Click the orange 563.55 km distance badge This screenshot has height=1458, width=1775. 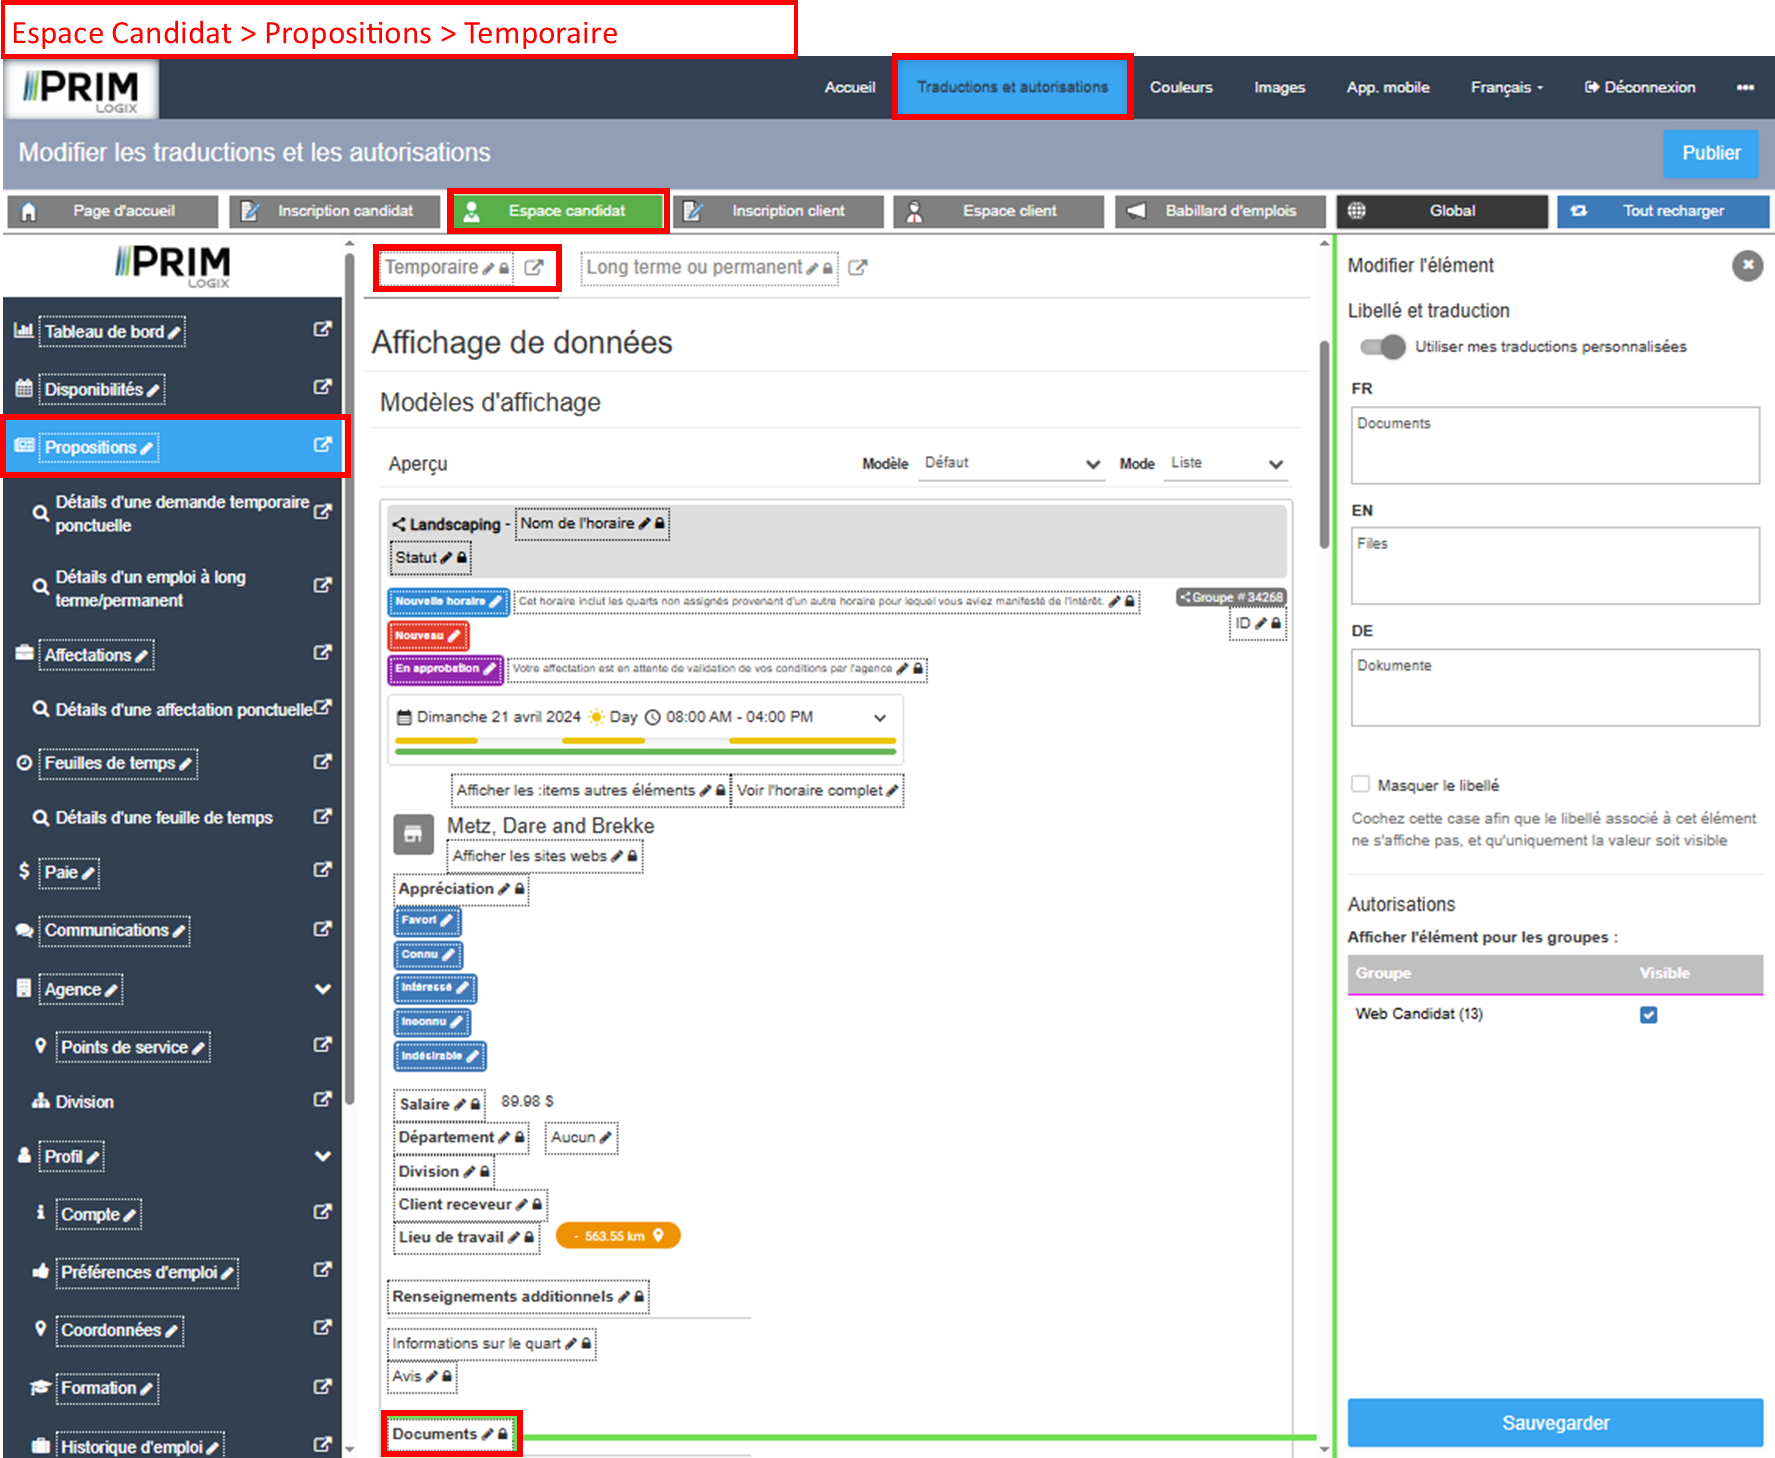coord(618,1236)
